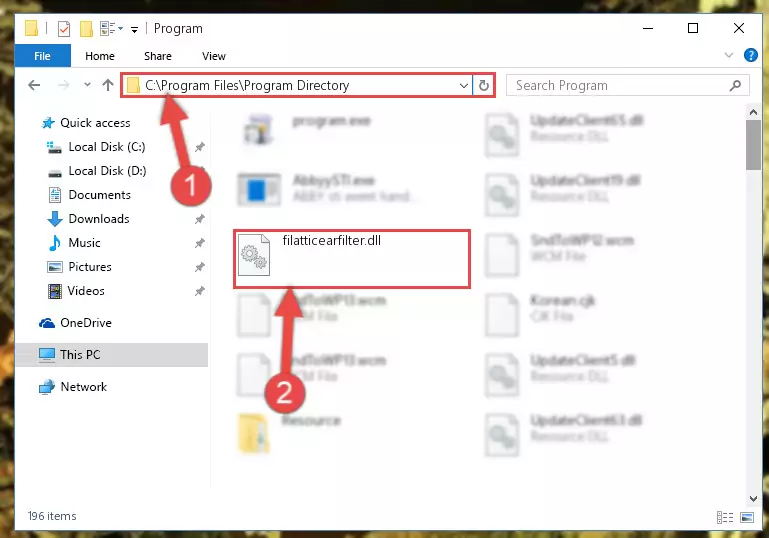Switch to Details view icon
The image size is (769, 538).
tap(725, 517)
